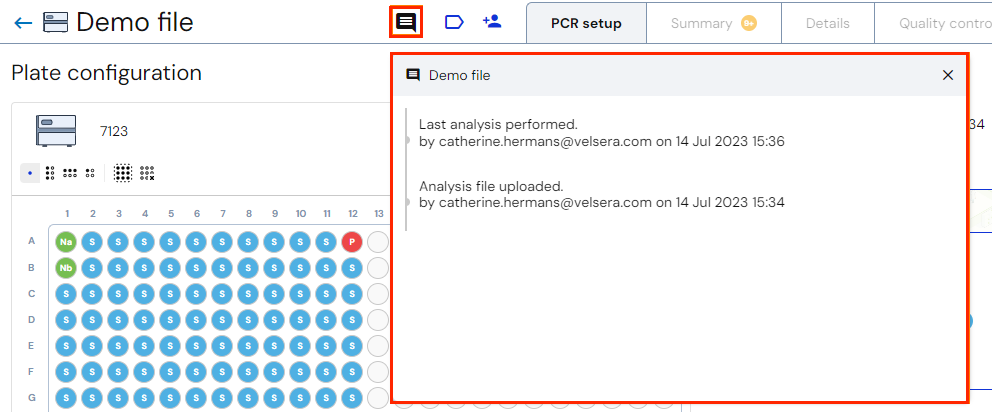Image resolution: width=992 pixels, height=412 pixels.
Task: Click the instrument icon beside Demo file title
Action: tap(56, 23)
